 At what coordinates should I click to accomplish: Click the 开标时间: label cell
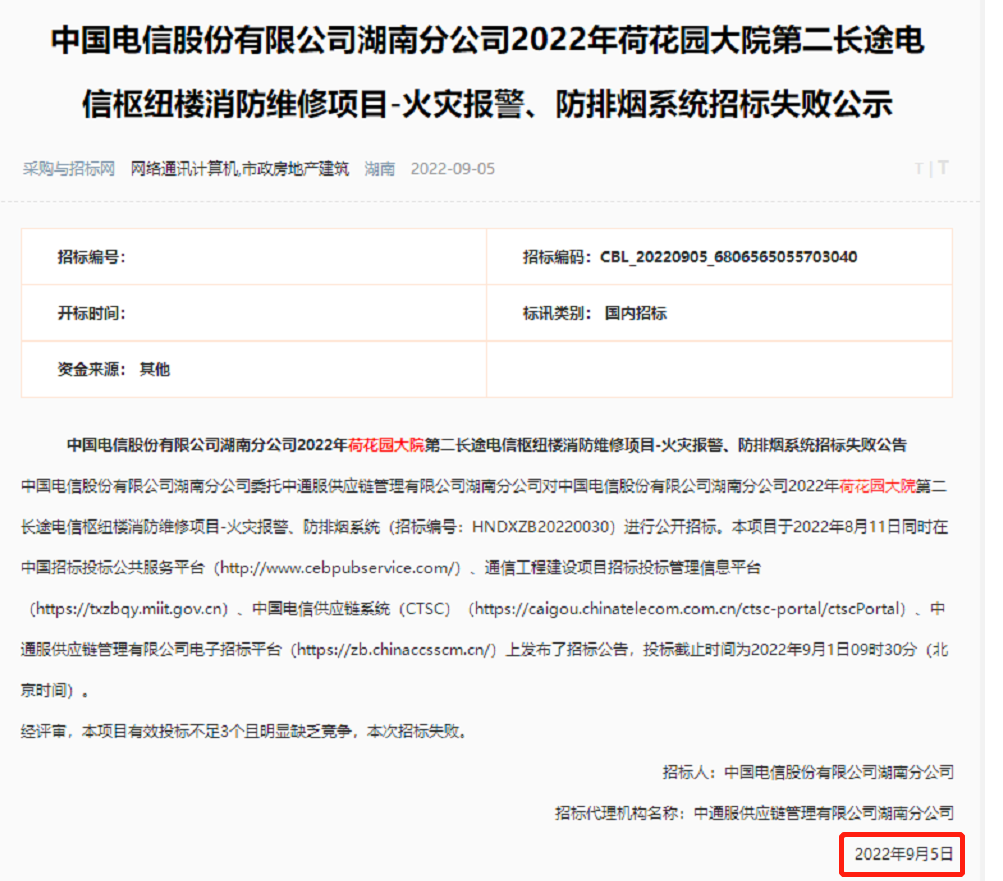(x=254, y=314)
